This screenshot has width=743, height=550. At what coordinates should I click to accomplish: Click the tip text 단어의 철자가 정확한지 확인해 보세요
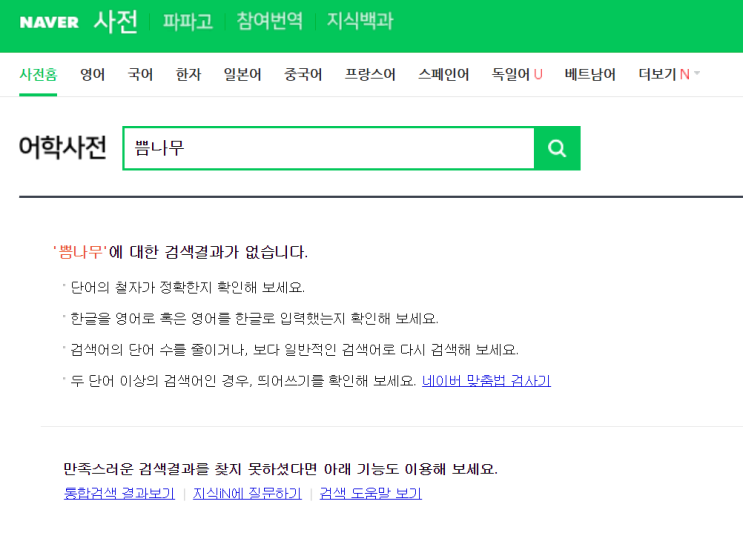click(x=188, y=287)
